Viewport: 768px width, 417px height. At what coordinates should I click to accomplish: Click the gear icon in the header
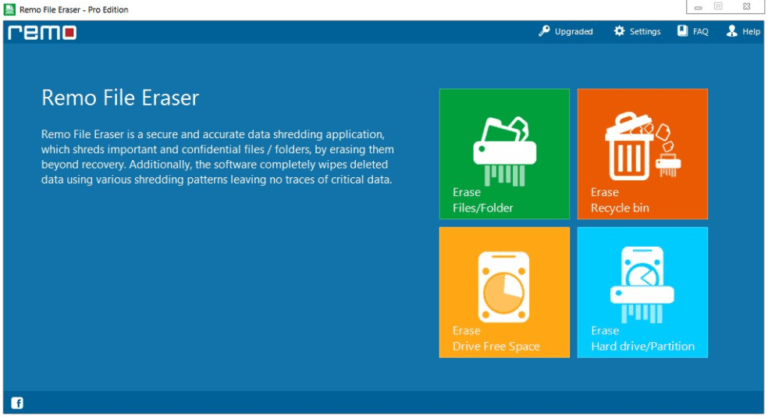619,31
